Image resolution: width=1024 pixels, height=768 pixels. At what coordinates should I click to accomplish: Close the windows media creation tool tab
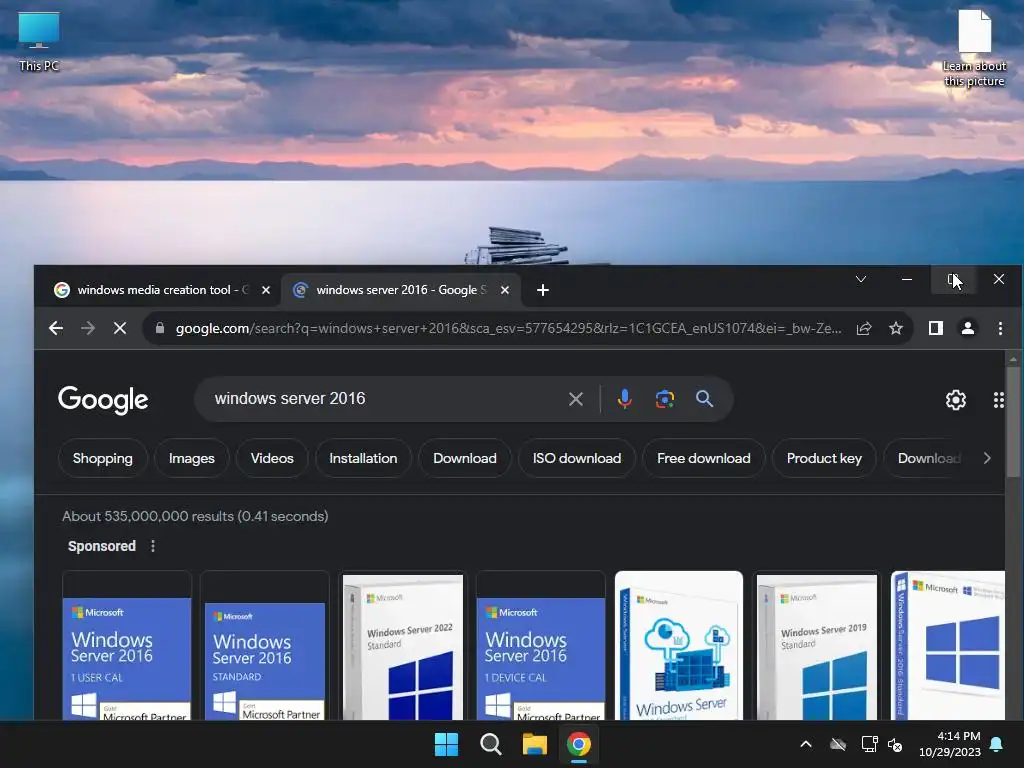[x=266, y=290]
